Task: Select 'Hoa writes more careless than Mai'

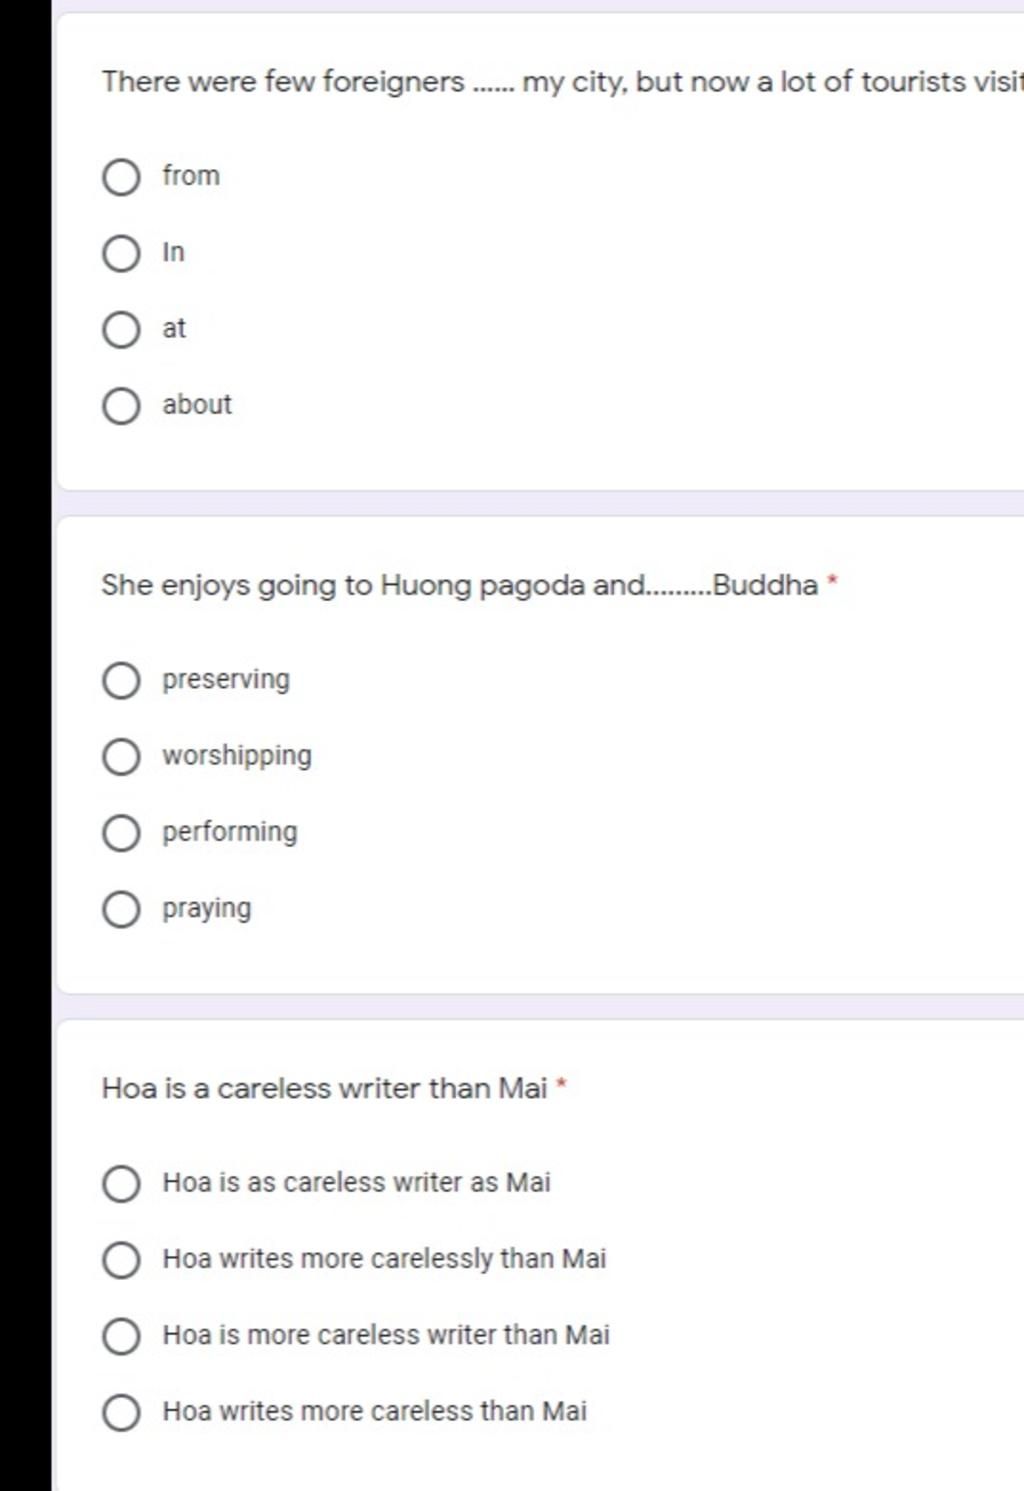Action: coord(121,1413)
